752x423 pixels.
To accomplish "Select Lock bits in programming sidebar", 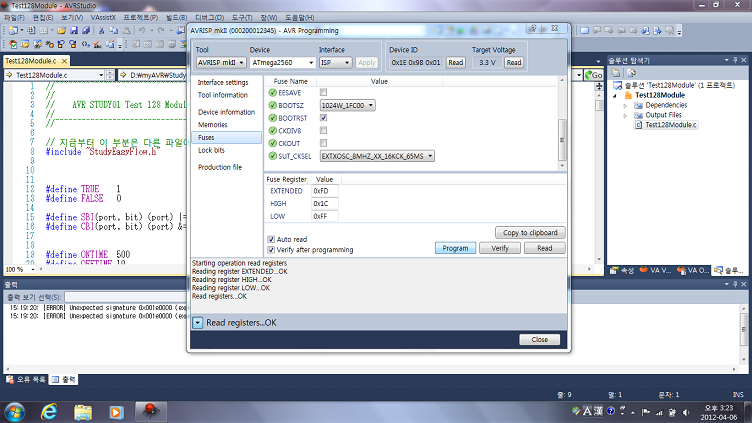I will (212, 150).
